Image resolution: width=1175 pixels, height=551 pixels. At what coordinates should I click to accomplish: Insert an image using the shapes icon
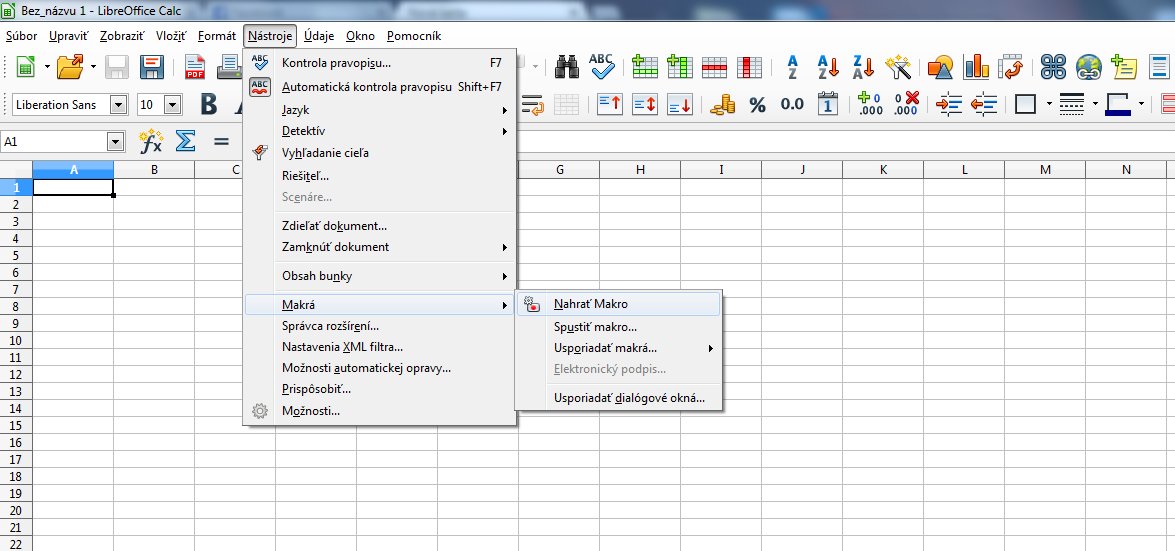[x=940, y=67]
